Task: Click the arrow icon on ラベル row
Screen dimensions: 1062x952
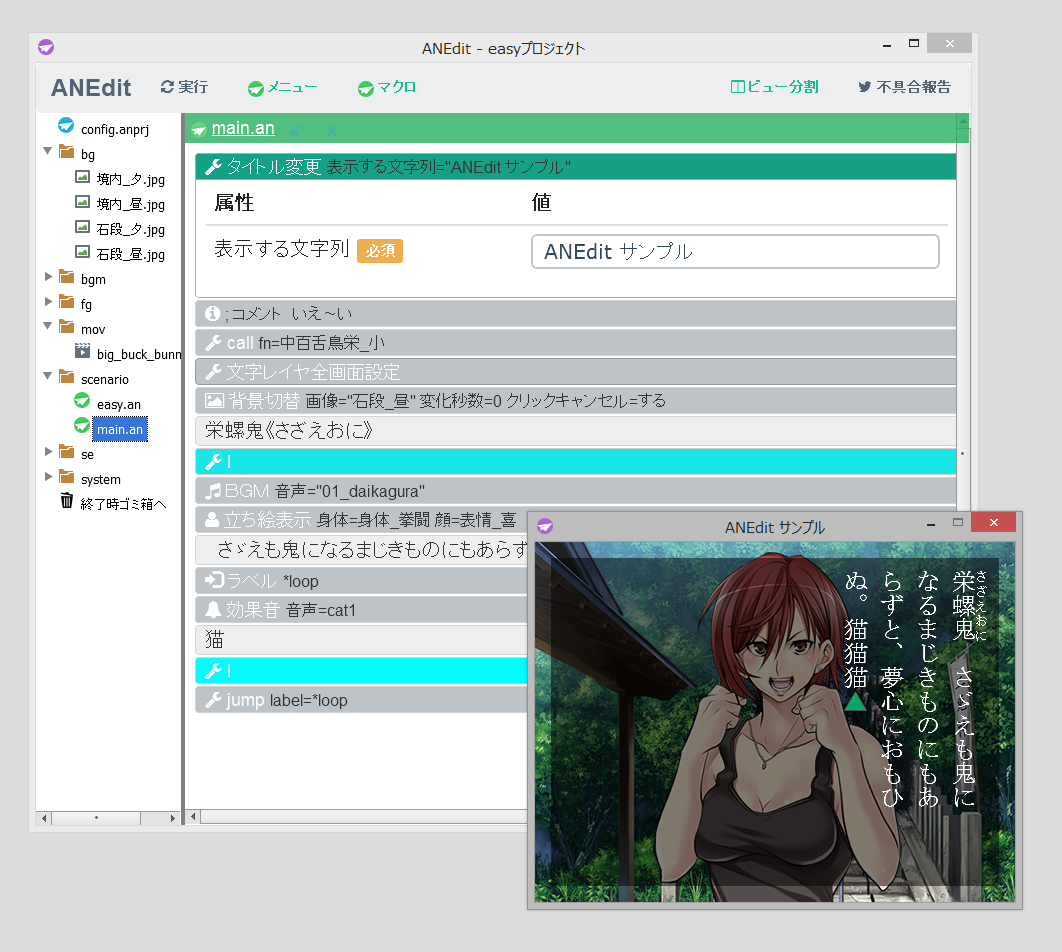Action: click(x=214, y=580)
